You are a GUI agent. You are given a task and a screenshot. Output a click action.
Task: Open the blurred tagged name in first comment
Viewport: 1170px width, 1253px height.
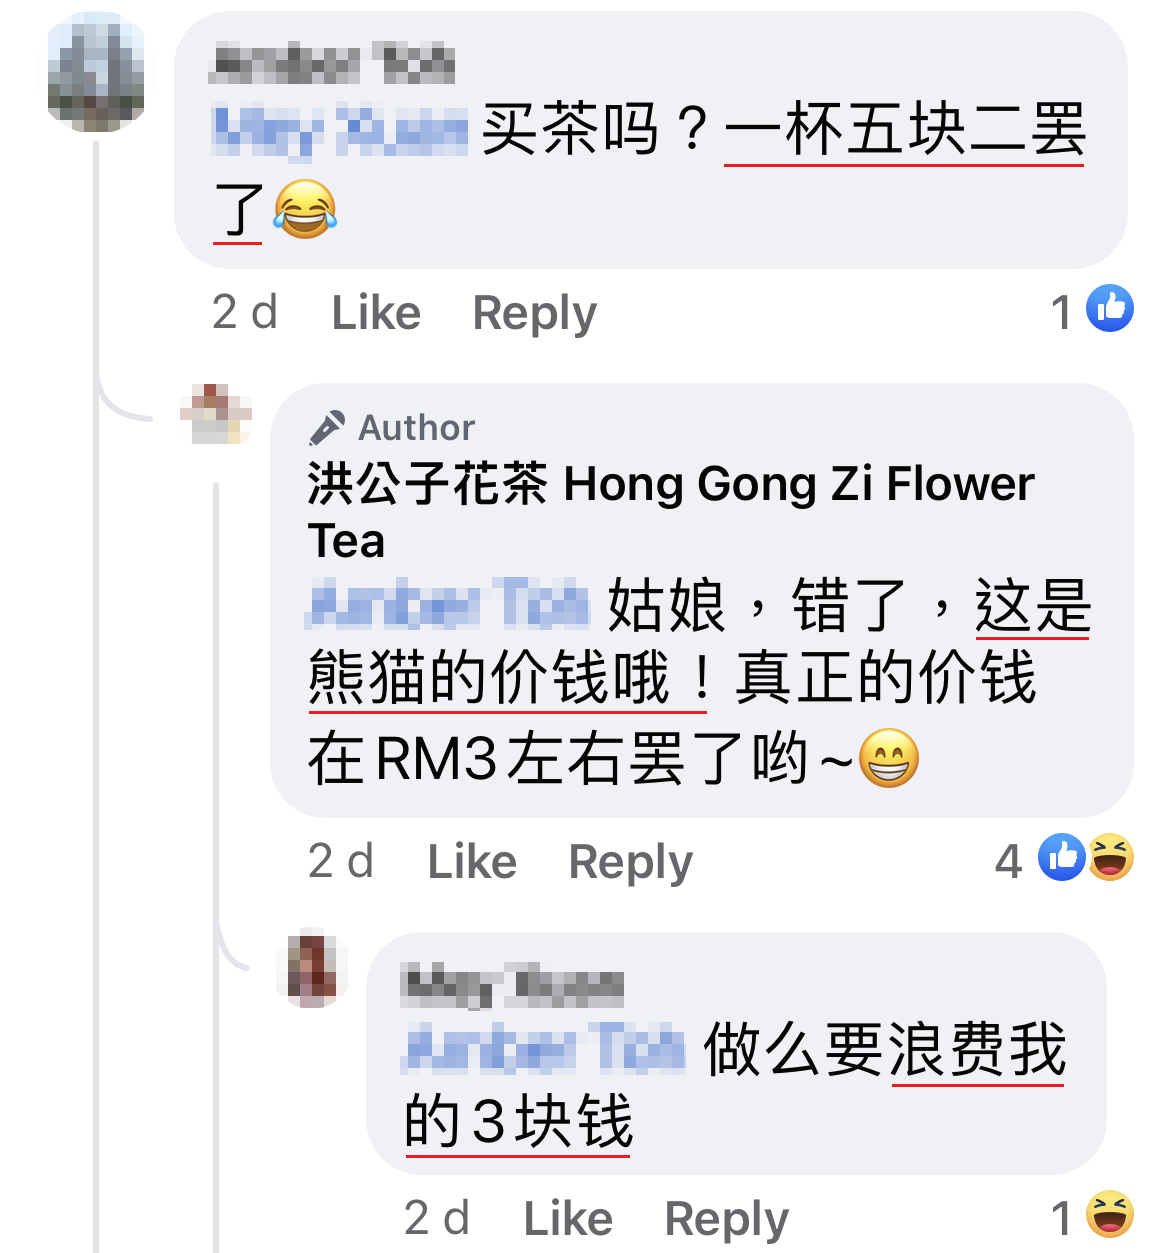(340, 132)
